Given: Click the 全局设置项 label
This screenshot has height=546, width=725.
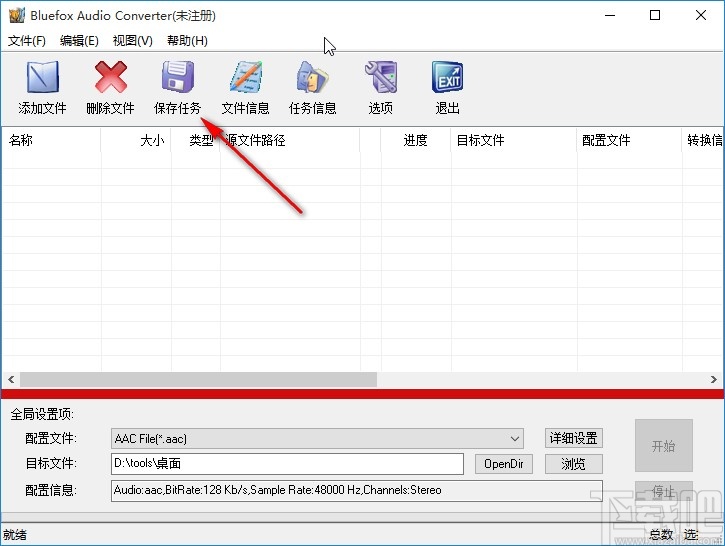Looking at the screenshot, I should point(42,414).
